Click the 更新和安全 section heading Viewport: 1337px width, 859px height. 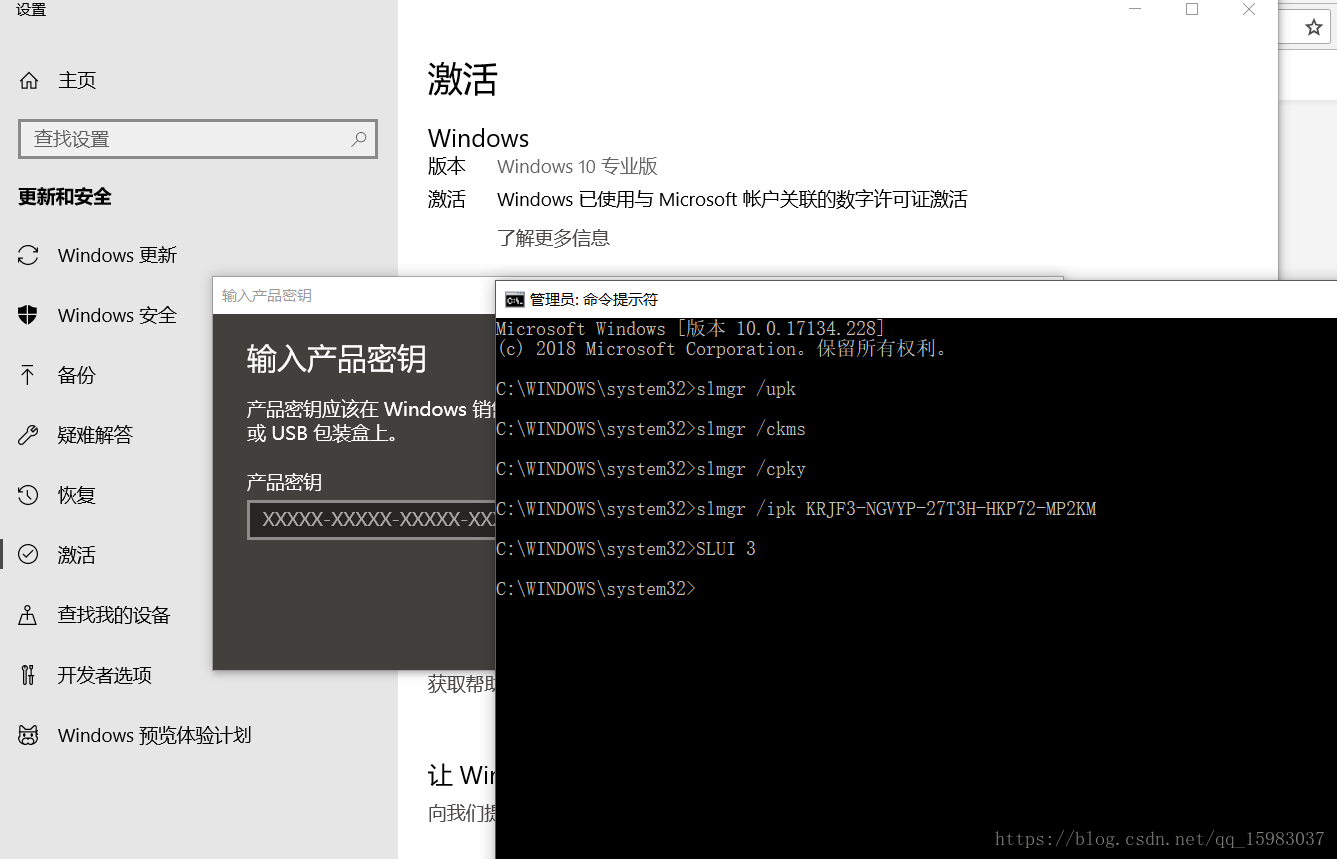[65, 197]
